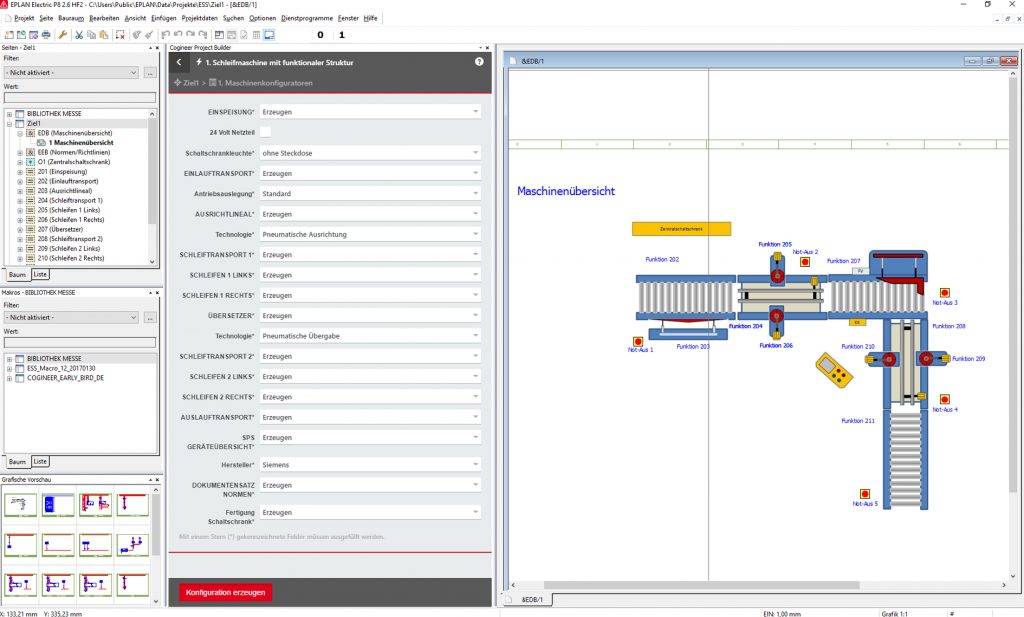
Task: Click the scissors cut icon
Action: [x=78, y=35]
